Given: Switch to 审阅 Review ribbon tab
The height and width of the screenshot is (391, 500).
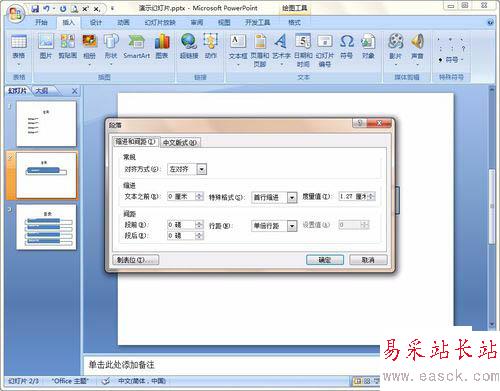Looking at the screenshot, I should click(x=197, y=22).
